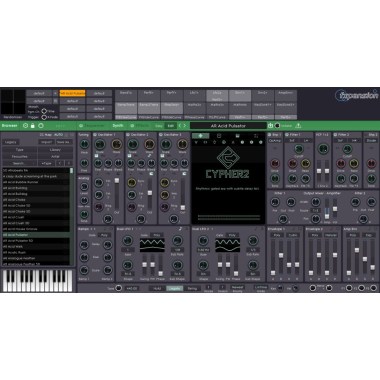Click the Favourites filter button

[x=20, y=156]
